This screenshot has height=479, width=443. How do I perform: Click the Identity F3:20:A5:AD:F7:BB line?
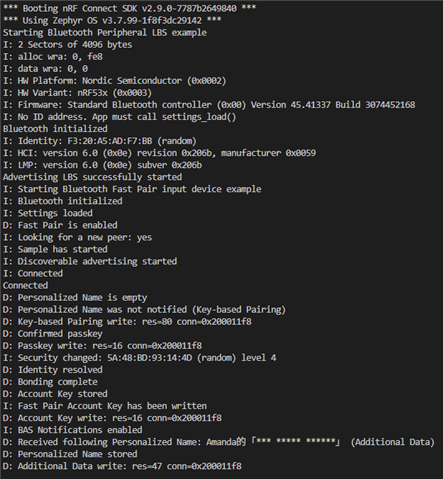click(x=100, y=141)
